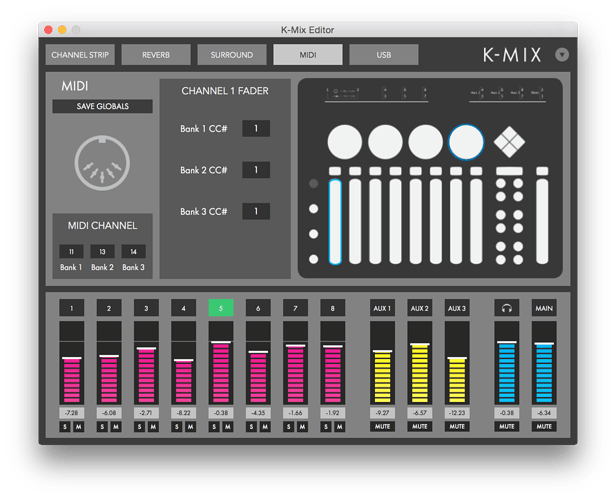Switch to the REVERB tab
This screenshot has height=500, width=616.
(156, 55)
